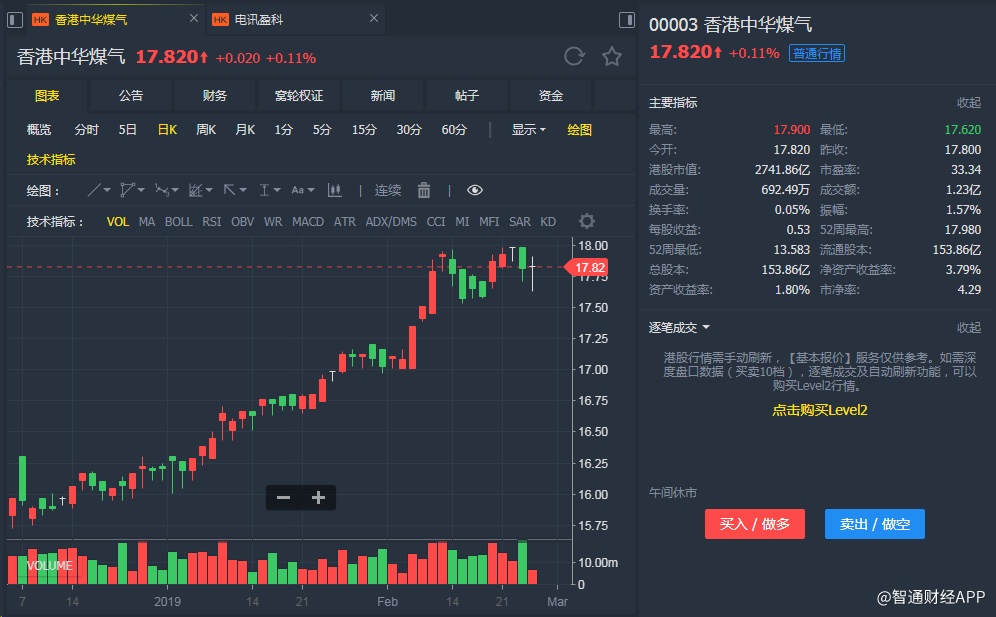
Task: Open the 新闻 news tab
Action: 383,95
